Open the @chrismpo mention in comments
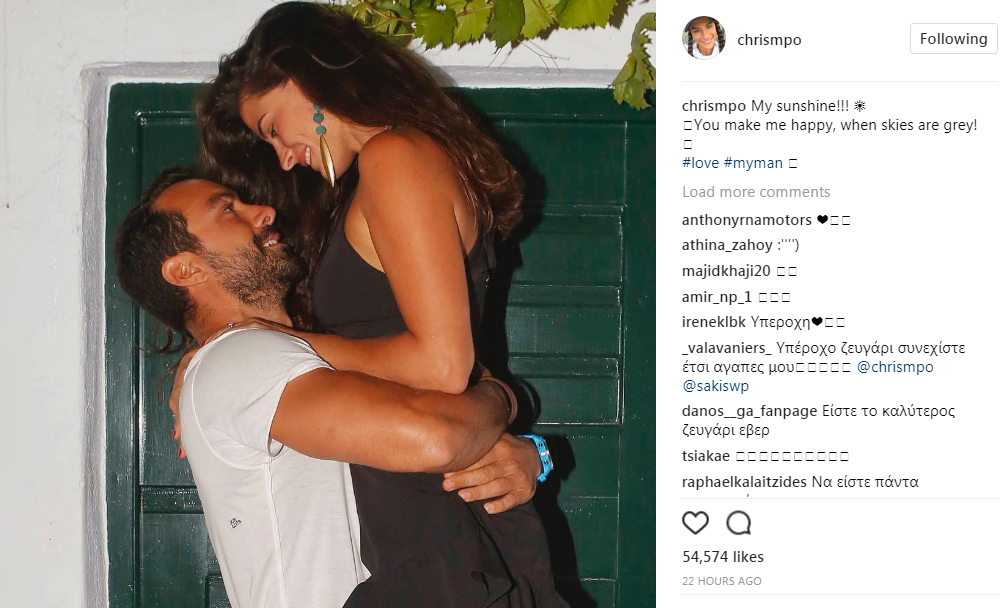1006x608 pixels. (x=895, y=367)
